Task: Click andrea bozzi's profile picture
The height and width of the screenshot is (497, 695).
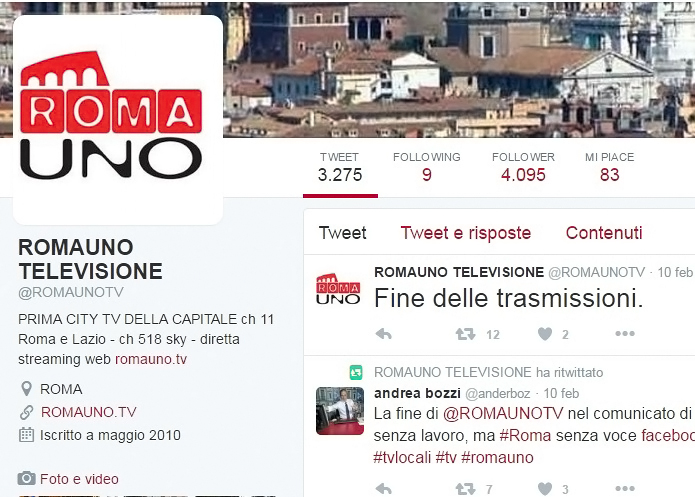Action: click(340, 411)
